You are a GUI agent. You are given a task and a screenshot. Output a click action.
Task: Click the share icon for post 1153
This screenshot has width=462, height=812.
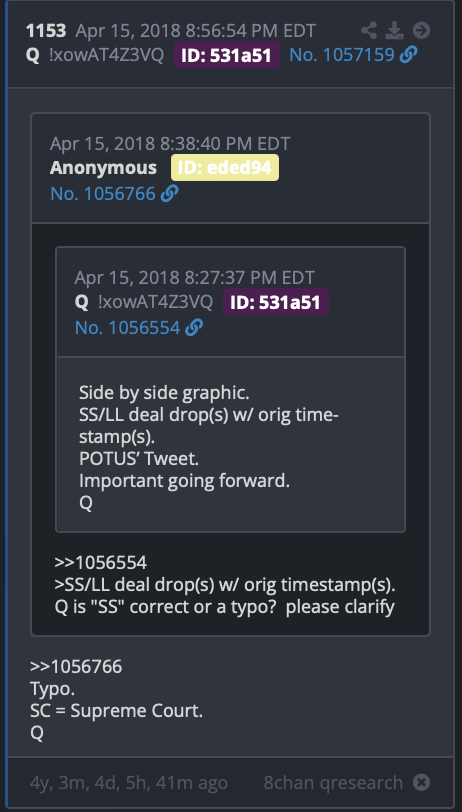click(x=369, y=31)
